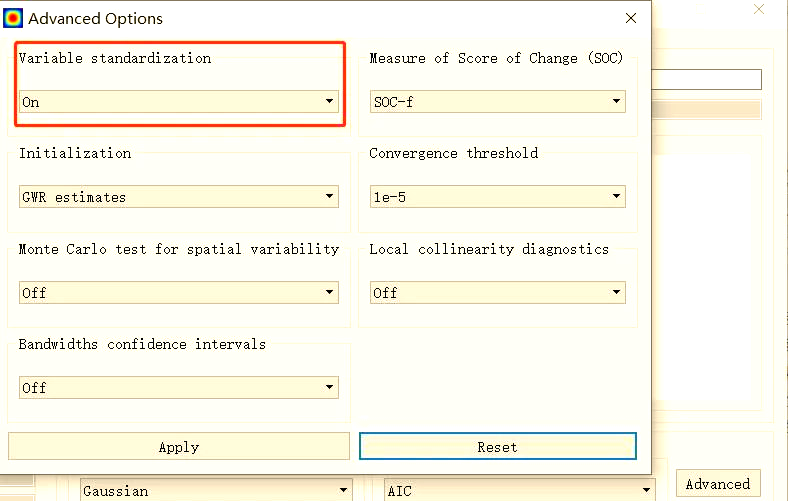Expand the AIC criterion dropdown
788x501 pixels.
click(x=519, y=490)
